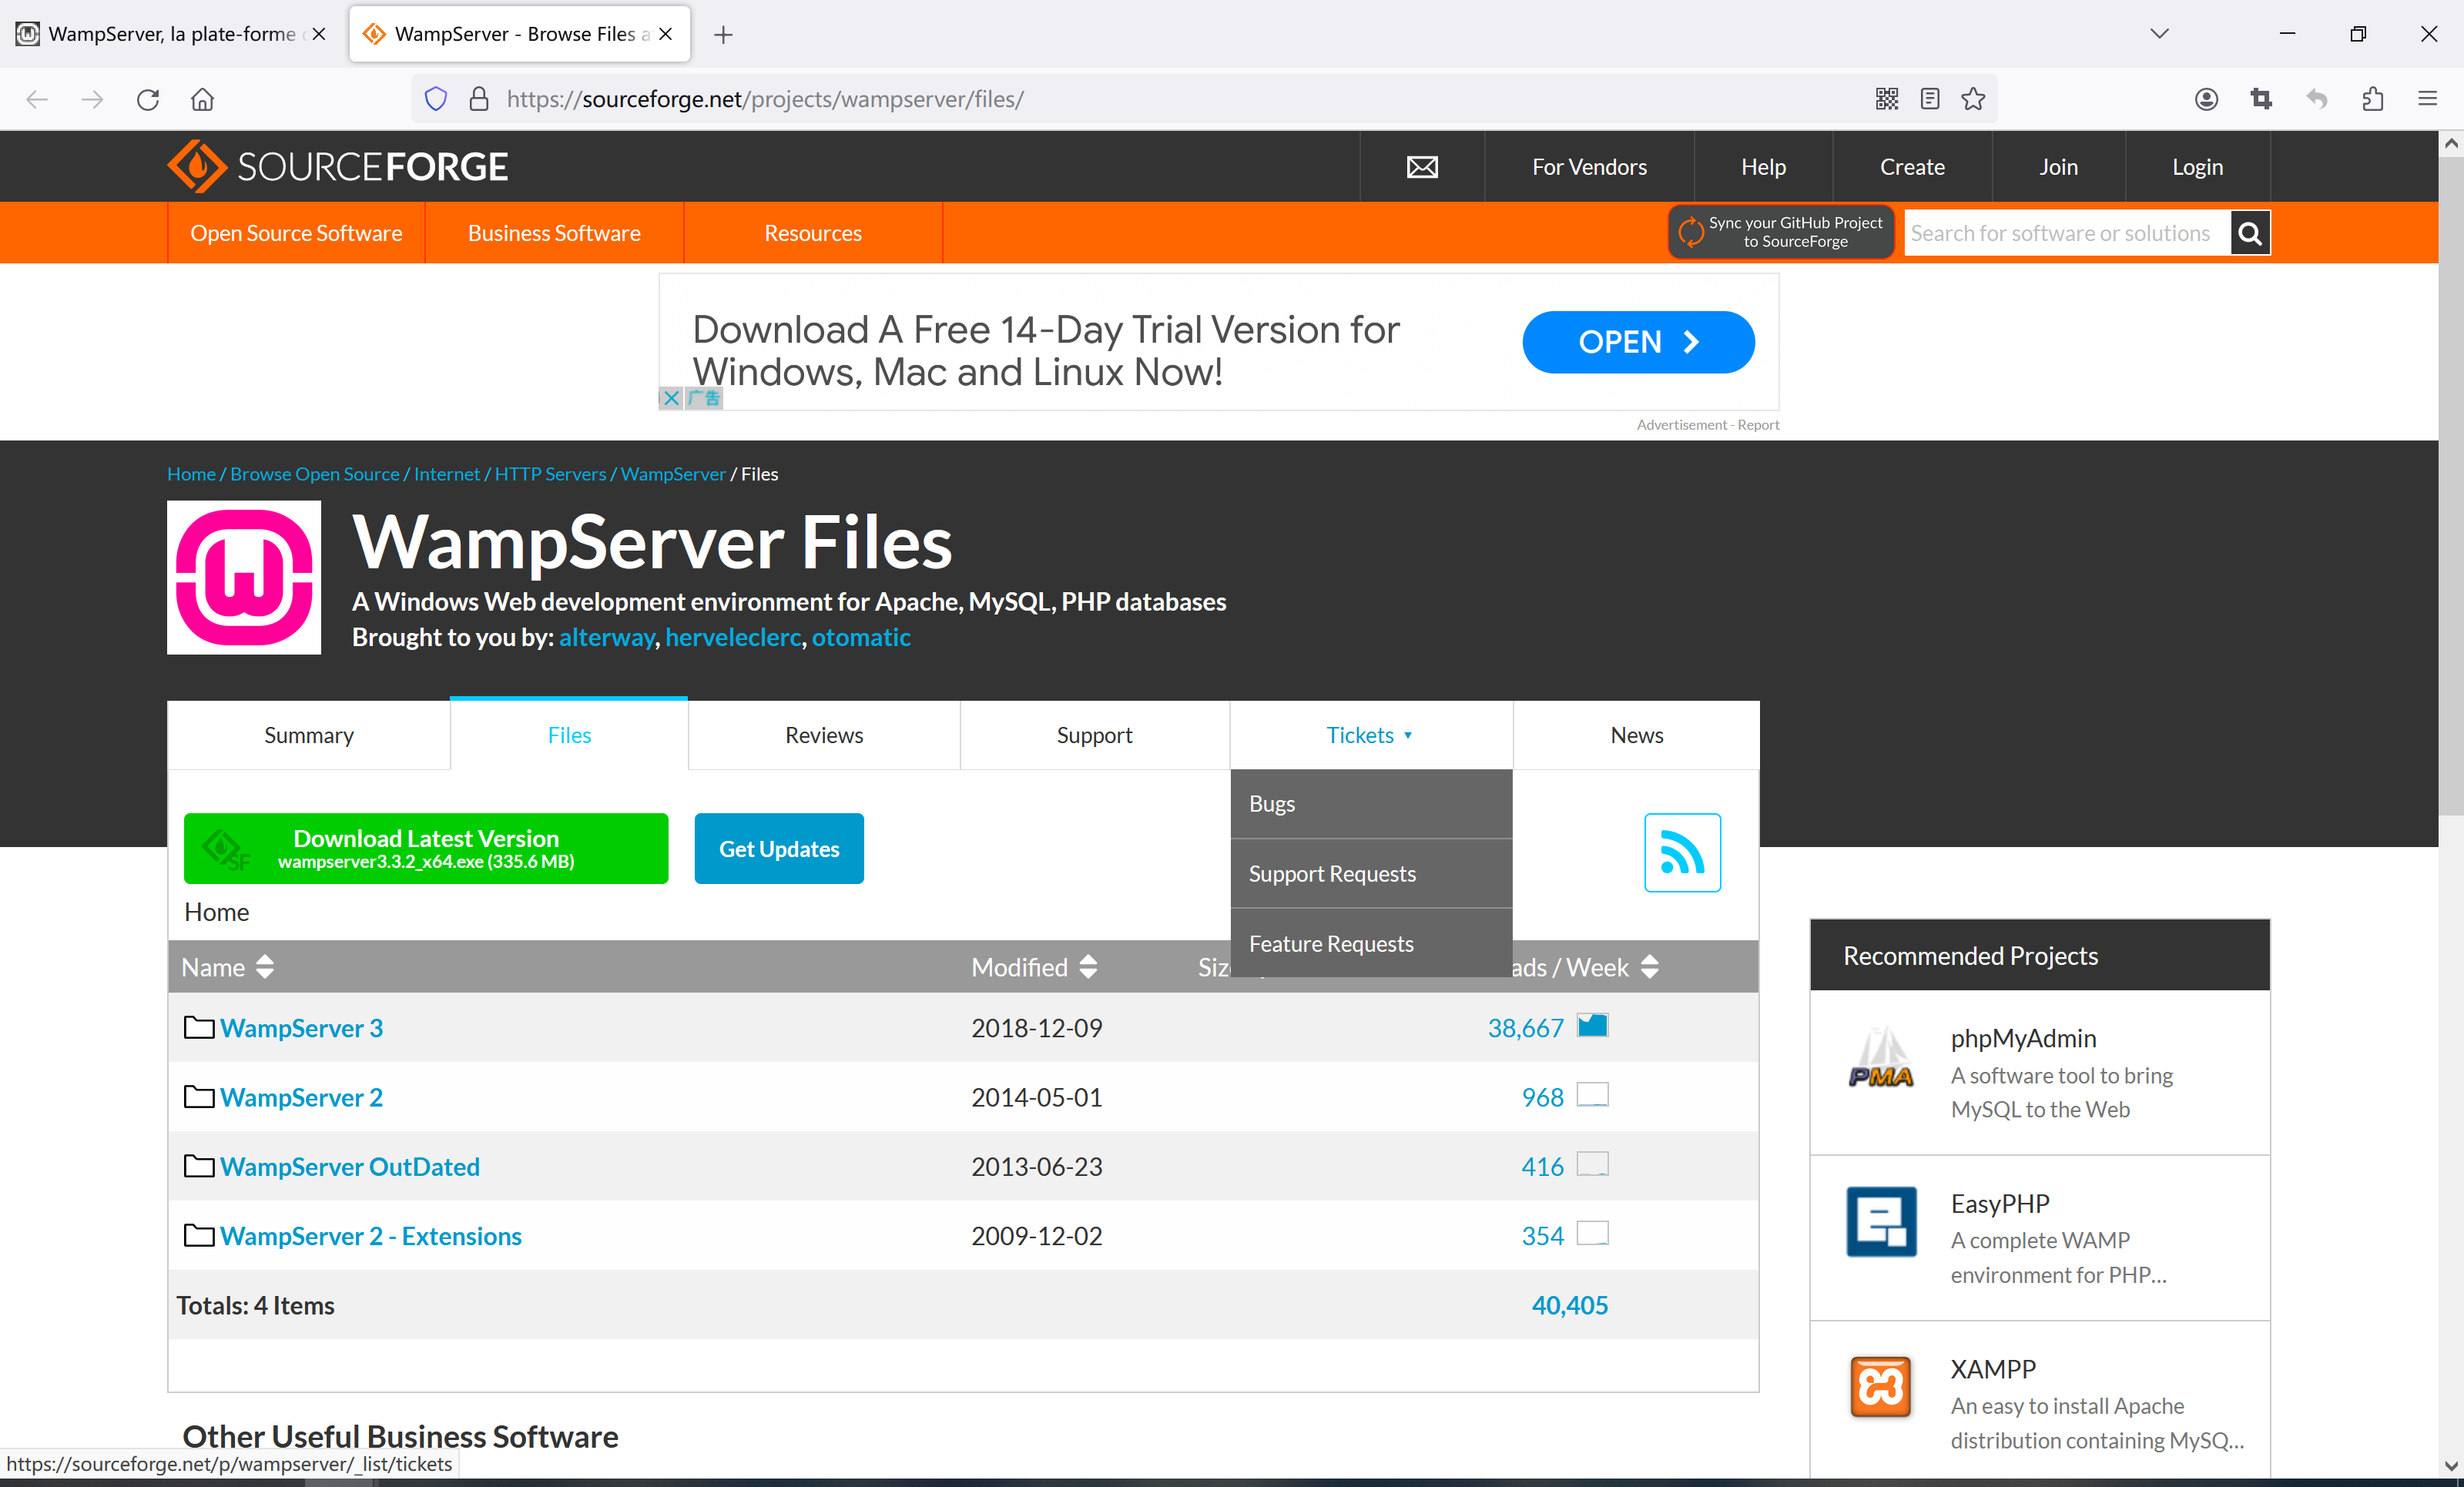Image resolution: width=2464 pixels, height=1487 pixels.
Task: Open a new browser tab
Action: pyautogui.click(x=724, y=35)
